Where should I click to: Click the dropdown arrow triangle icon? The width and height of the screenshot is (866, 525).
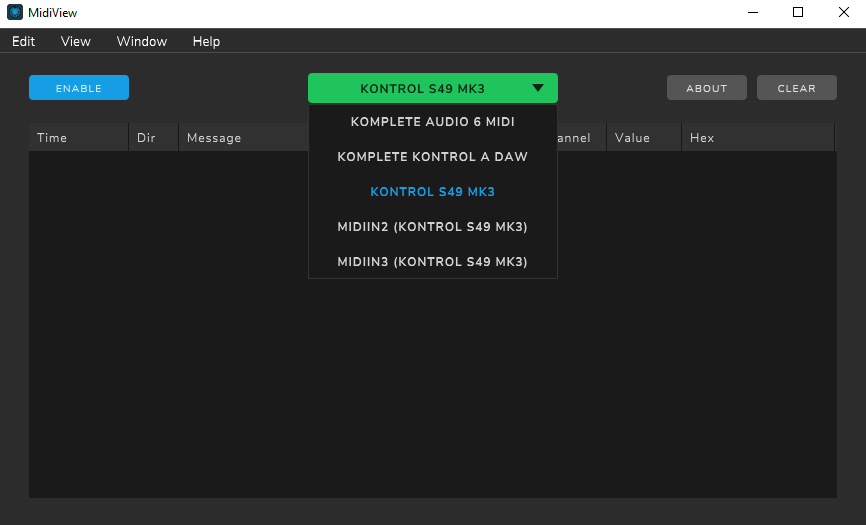pyautogui.click(x=538, y=88)
